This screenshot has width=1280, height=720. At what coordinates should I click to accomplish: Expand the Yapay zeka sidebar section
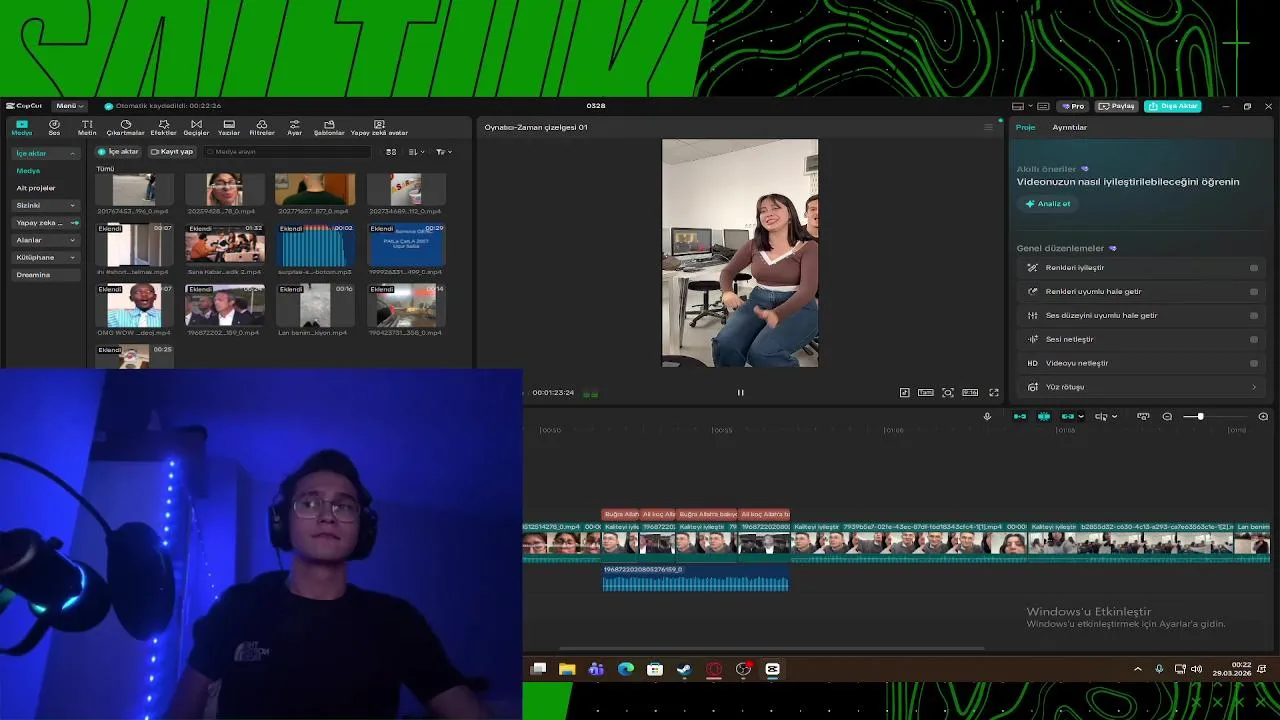pos(45,222)
